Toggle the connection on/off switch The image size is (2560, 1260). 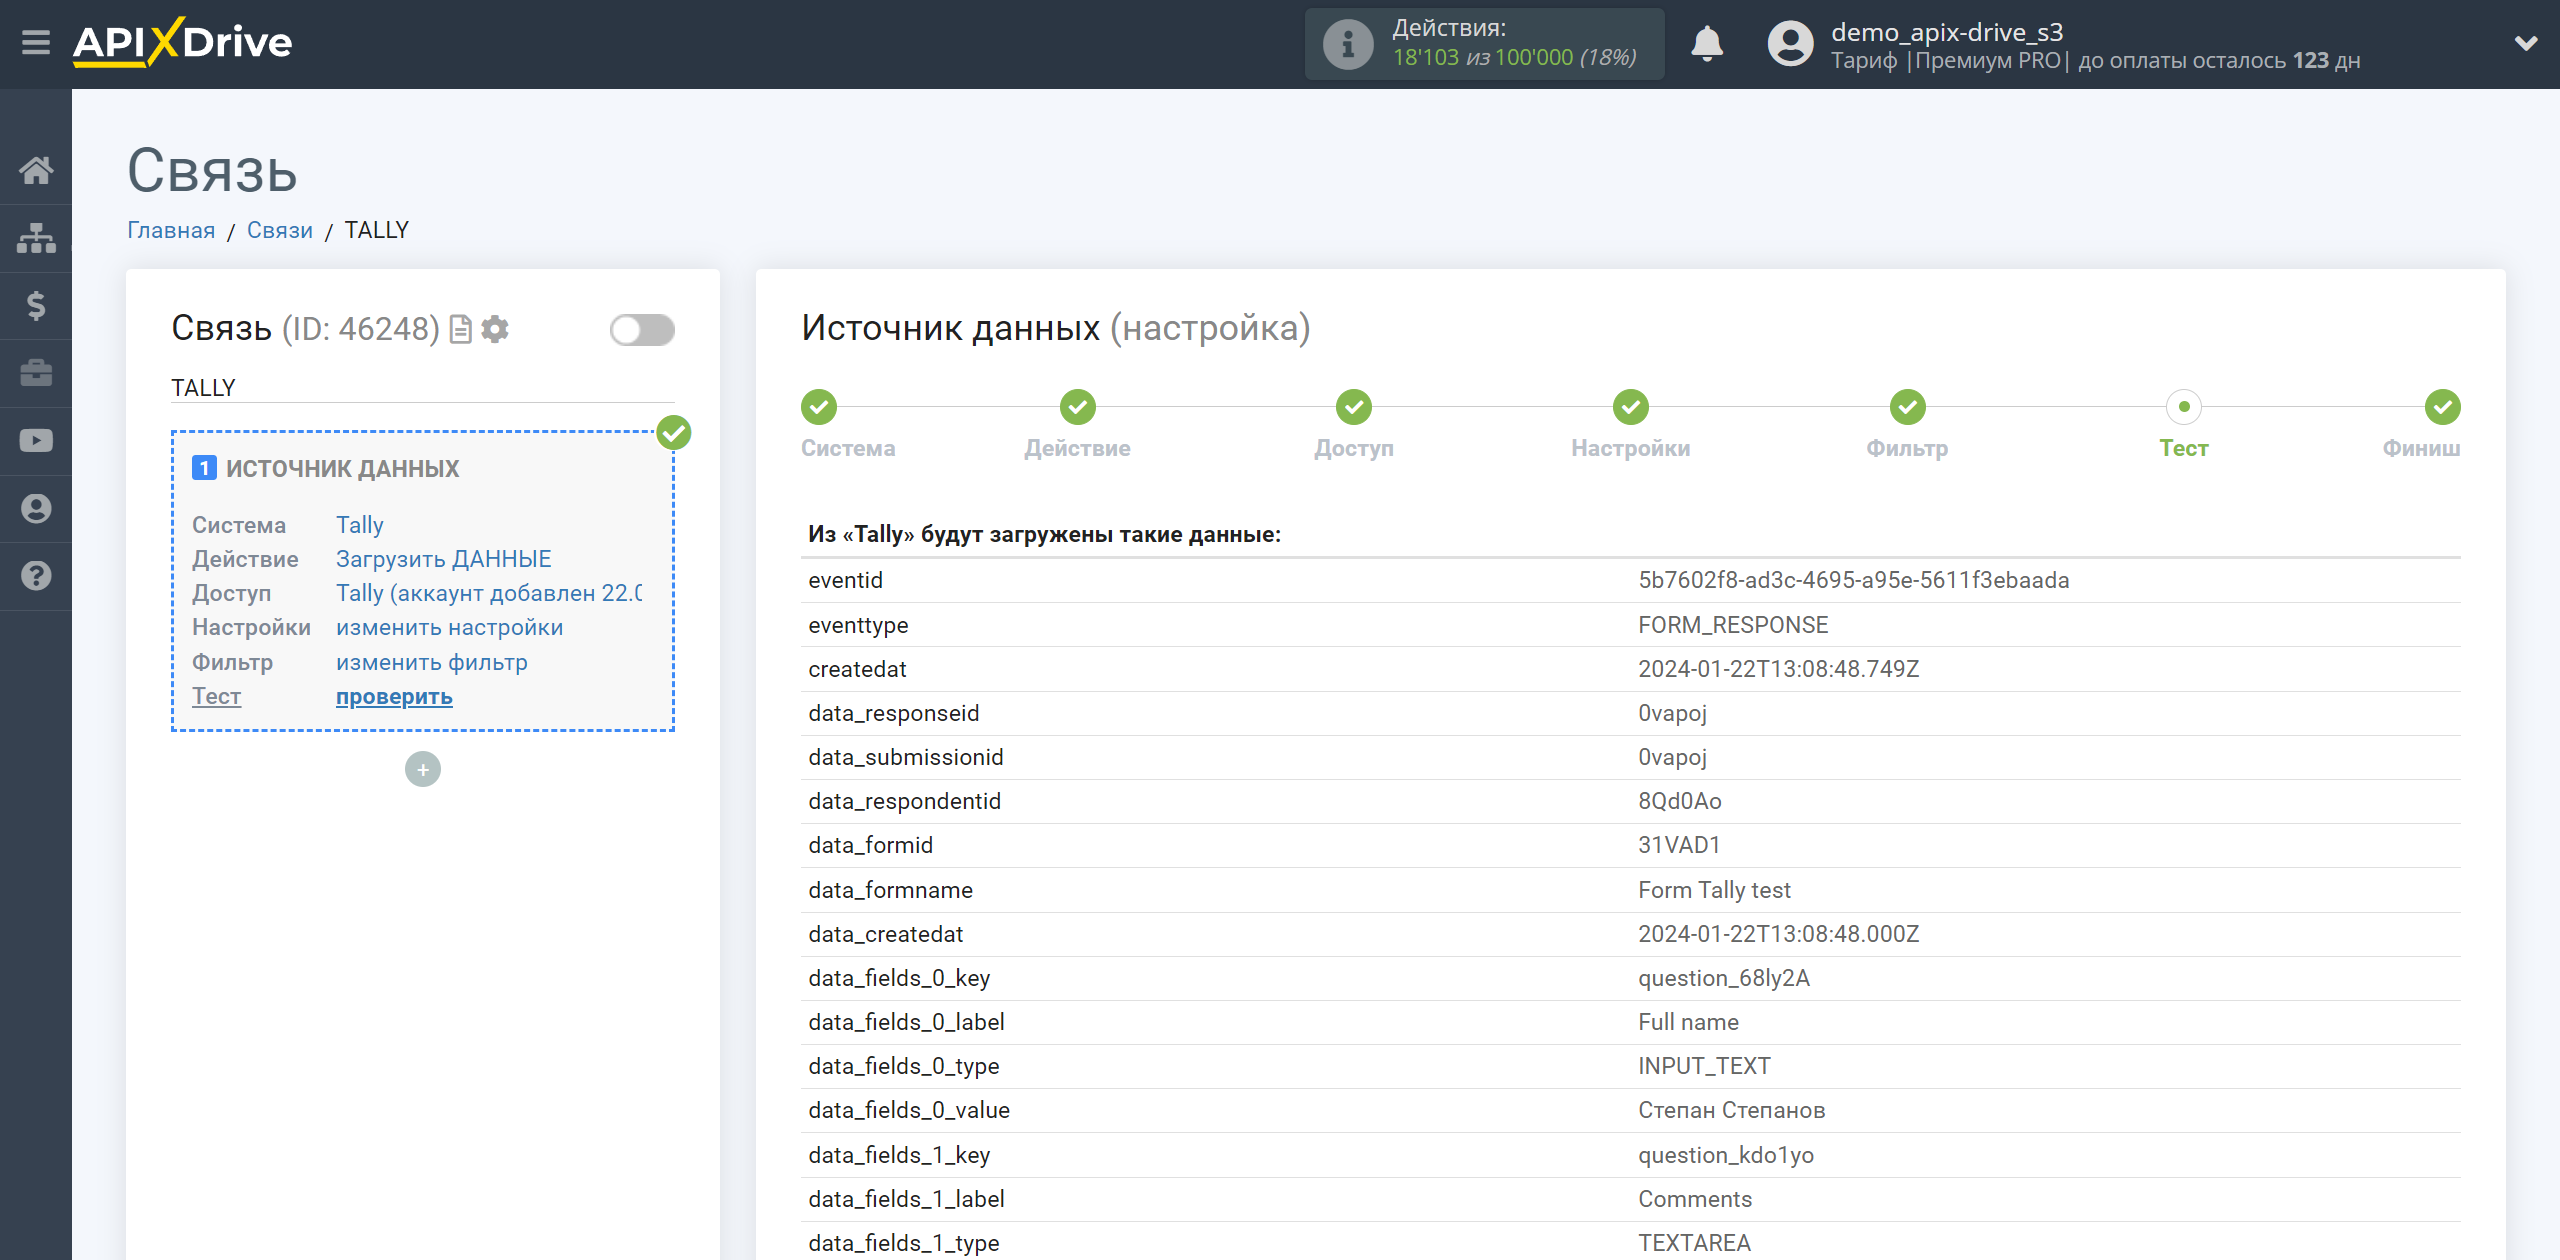(x=642, y=330)
